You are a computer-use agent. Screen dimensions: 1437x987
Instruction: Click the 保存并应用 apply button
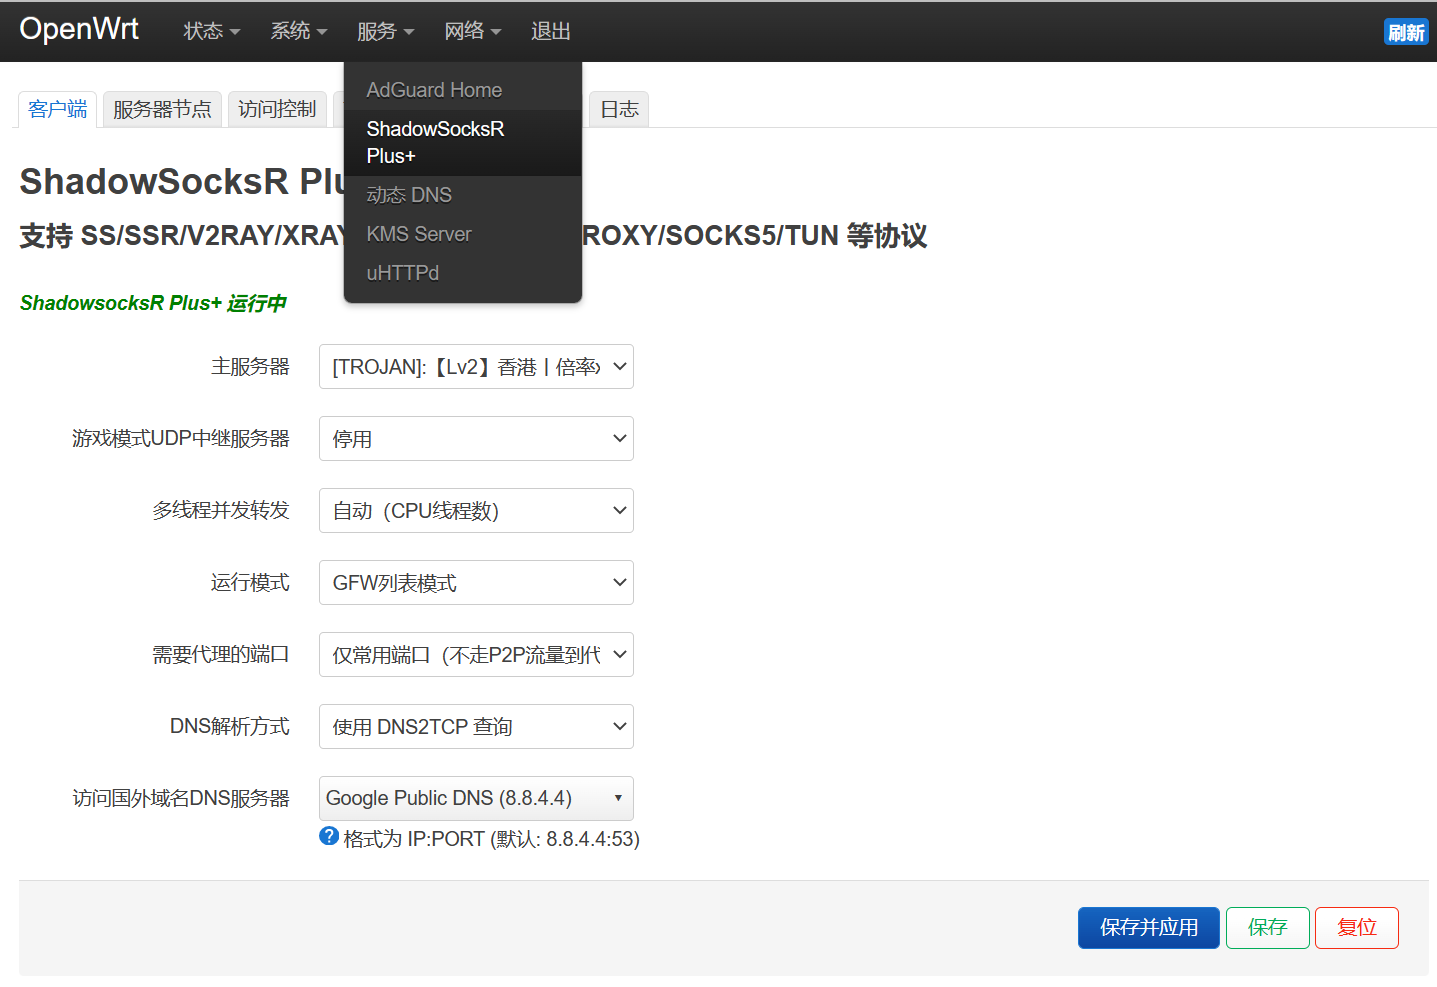point(1148,927)
